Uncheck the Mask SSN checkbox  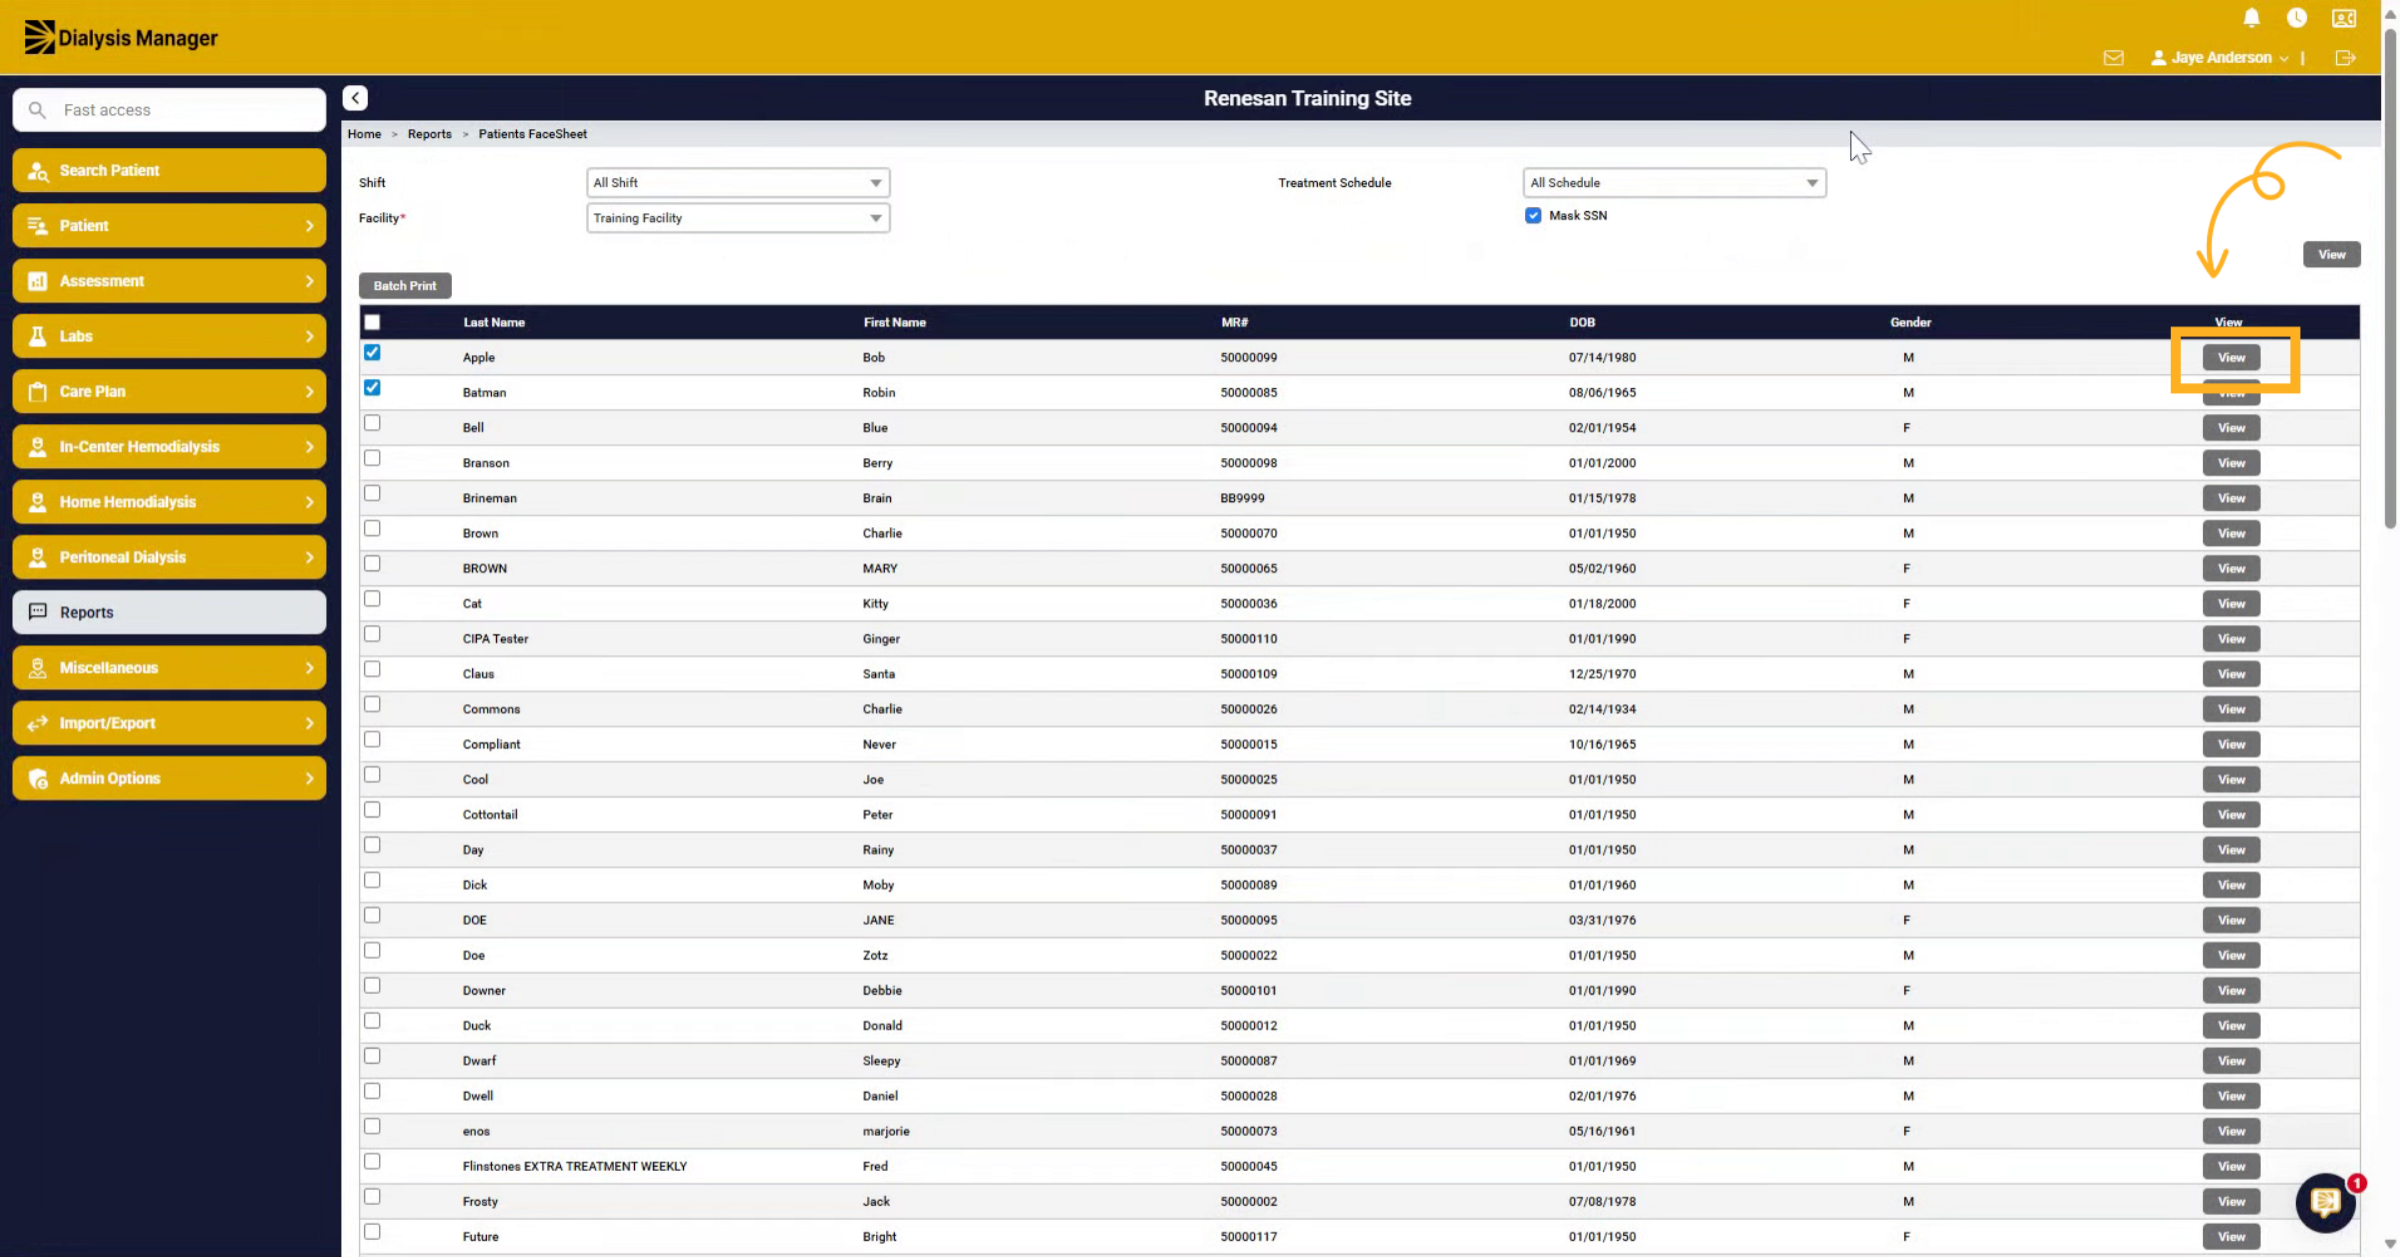coord(1533,216)
